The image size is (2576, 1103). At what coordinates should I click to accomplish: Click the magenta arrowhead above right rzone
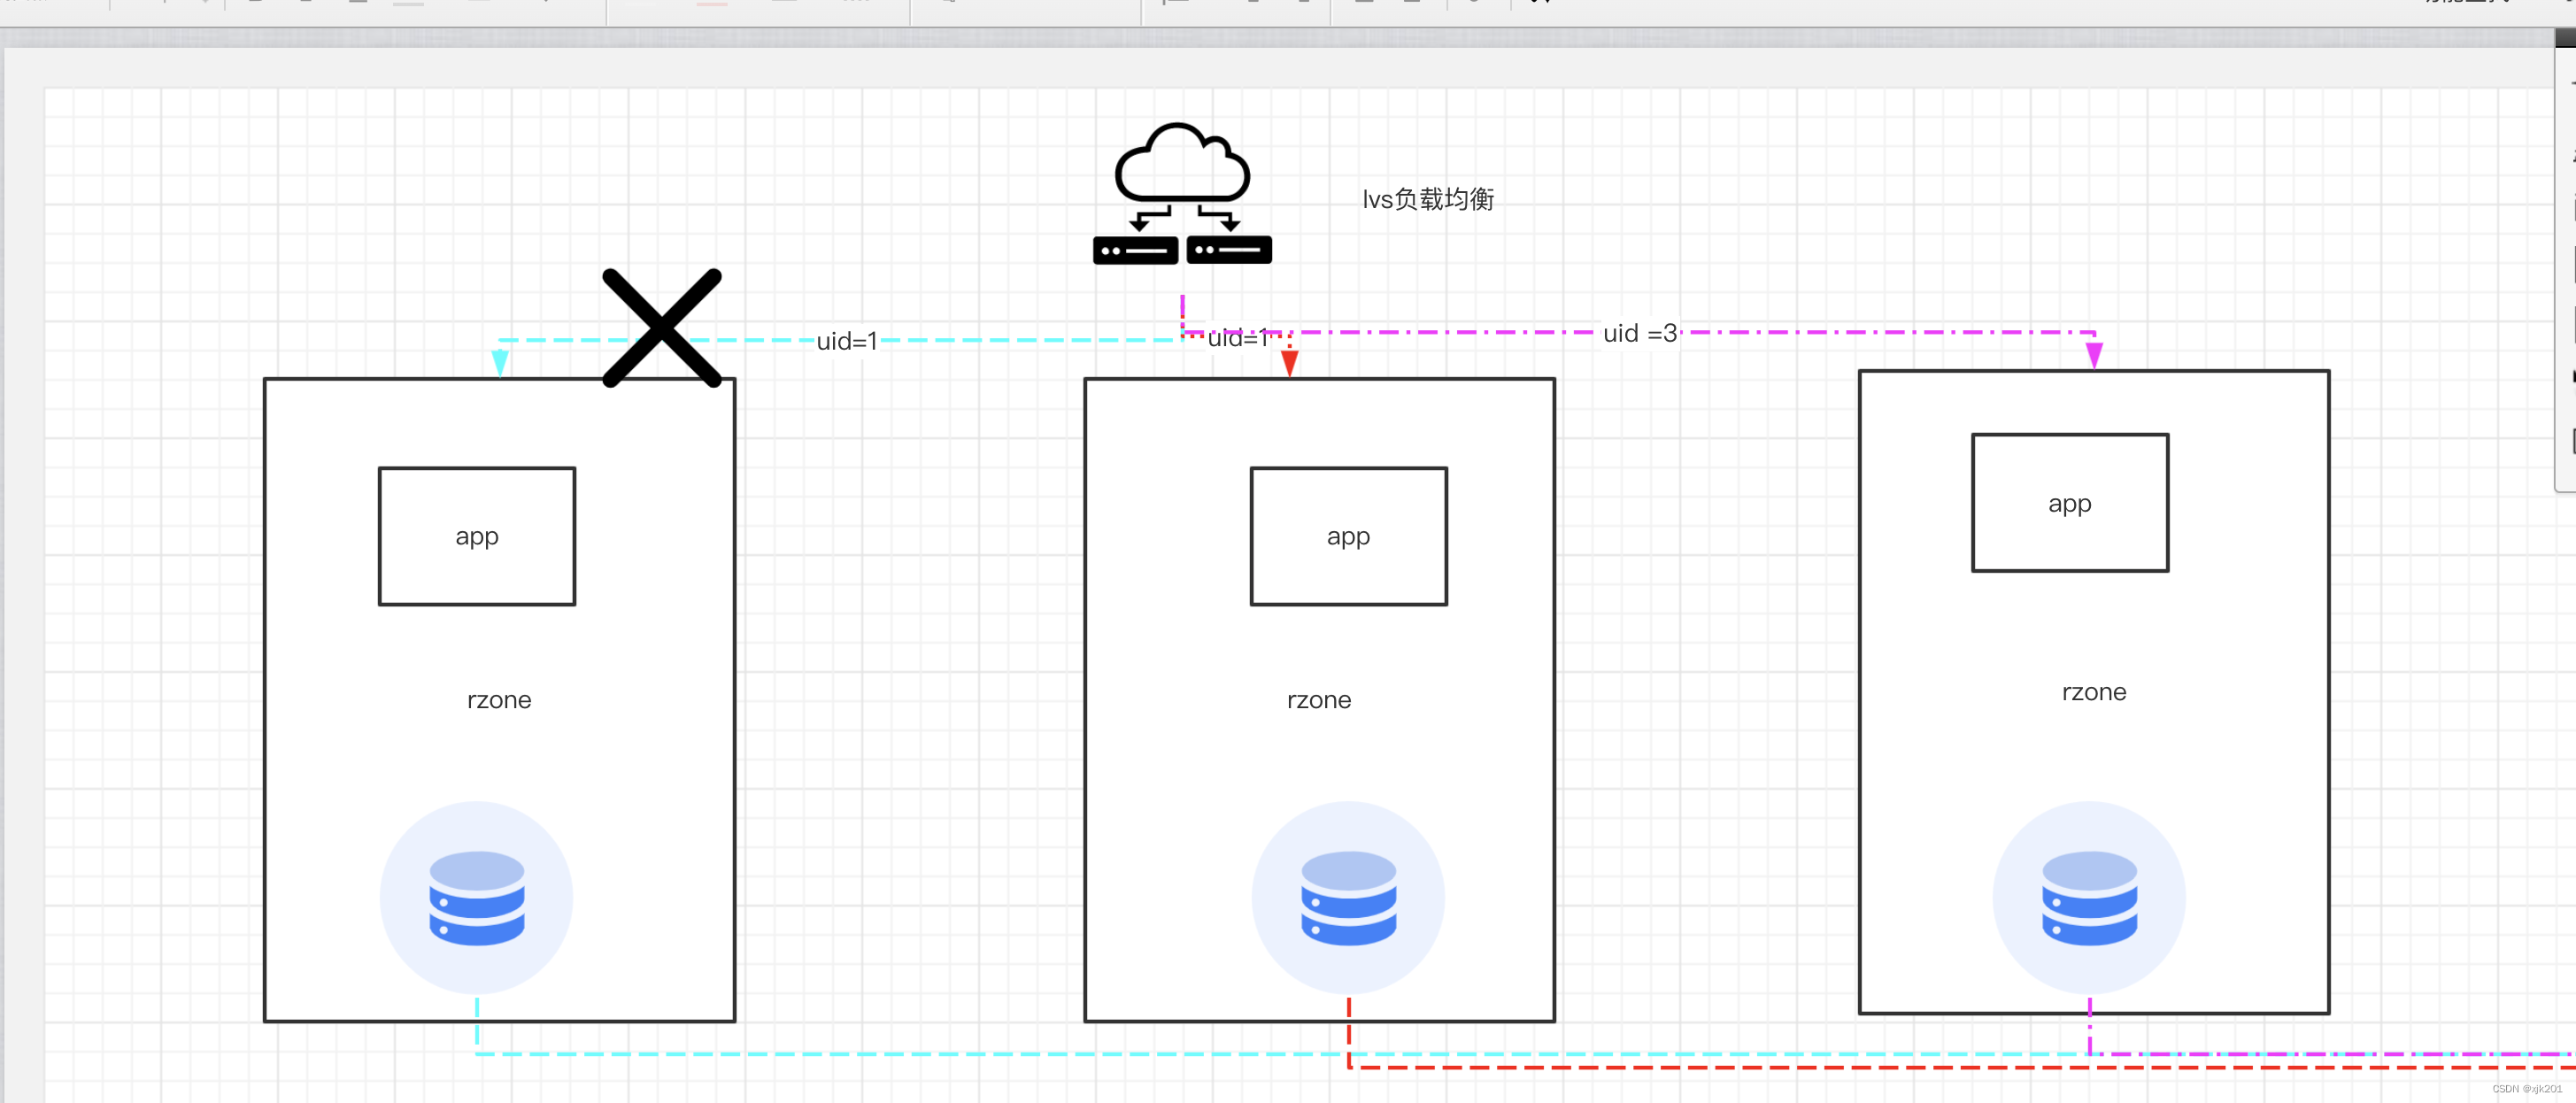click(x=2094, y=355)
